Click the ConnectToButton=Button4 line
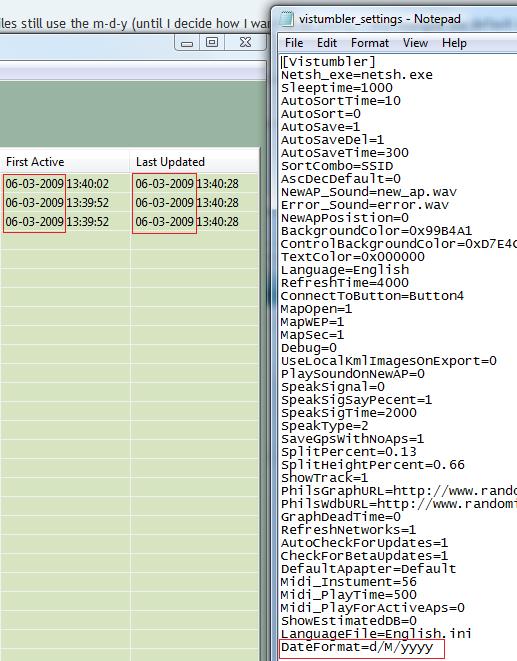Viewport: 517px width, 661px height. coord(372,296)
